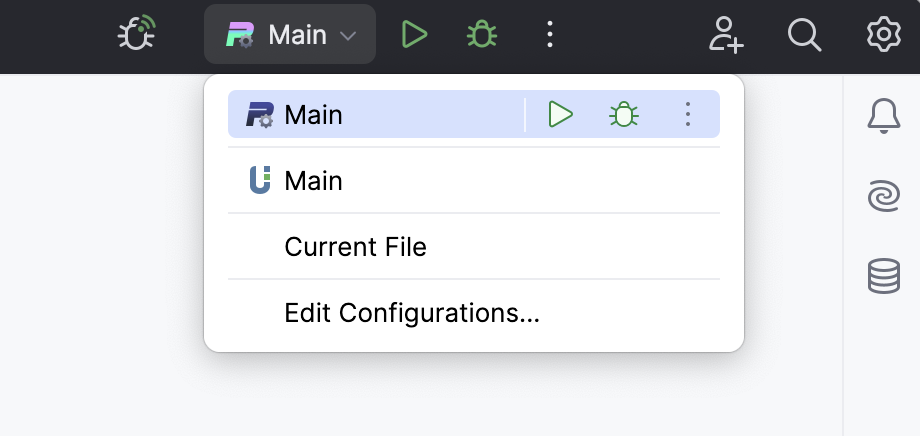920x436 pixels.
Task: Open the Main run configuration dropdown
Action: tap(290, 35)
